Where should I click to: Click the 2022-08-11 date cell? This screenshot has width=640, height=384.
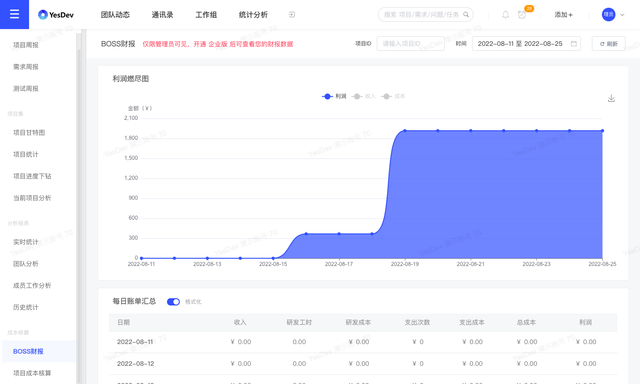click(x=135, y=342)
